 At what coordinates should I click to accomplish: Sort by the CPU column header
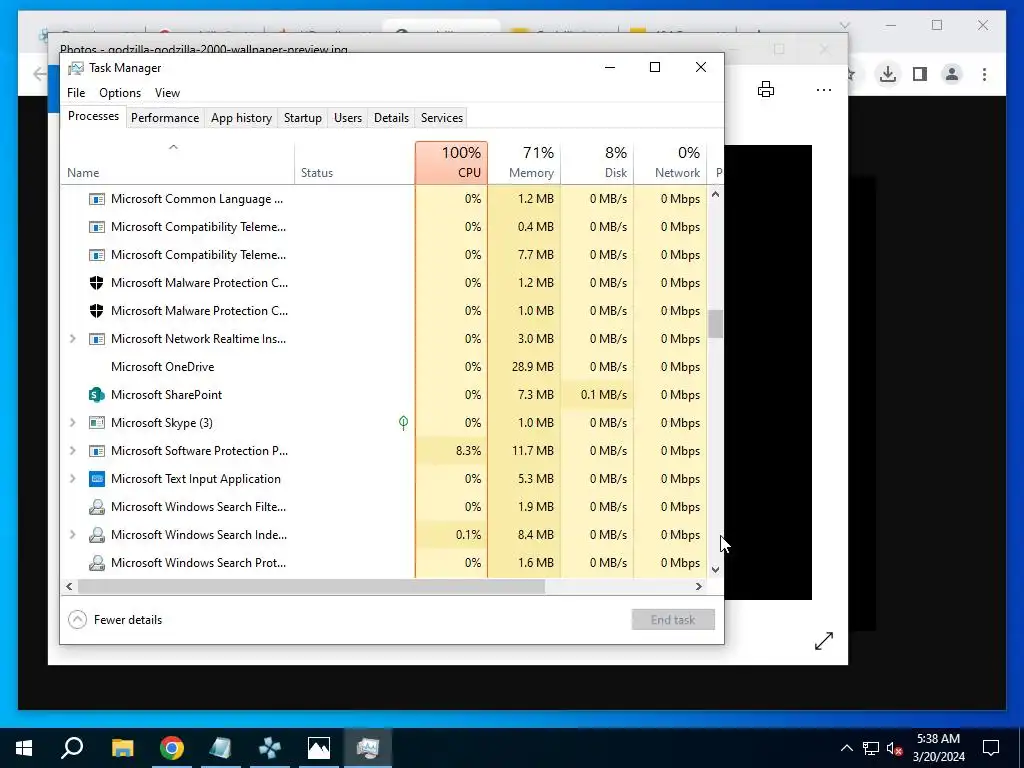tap(451, 163)
